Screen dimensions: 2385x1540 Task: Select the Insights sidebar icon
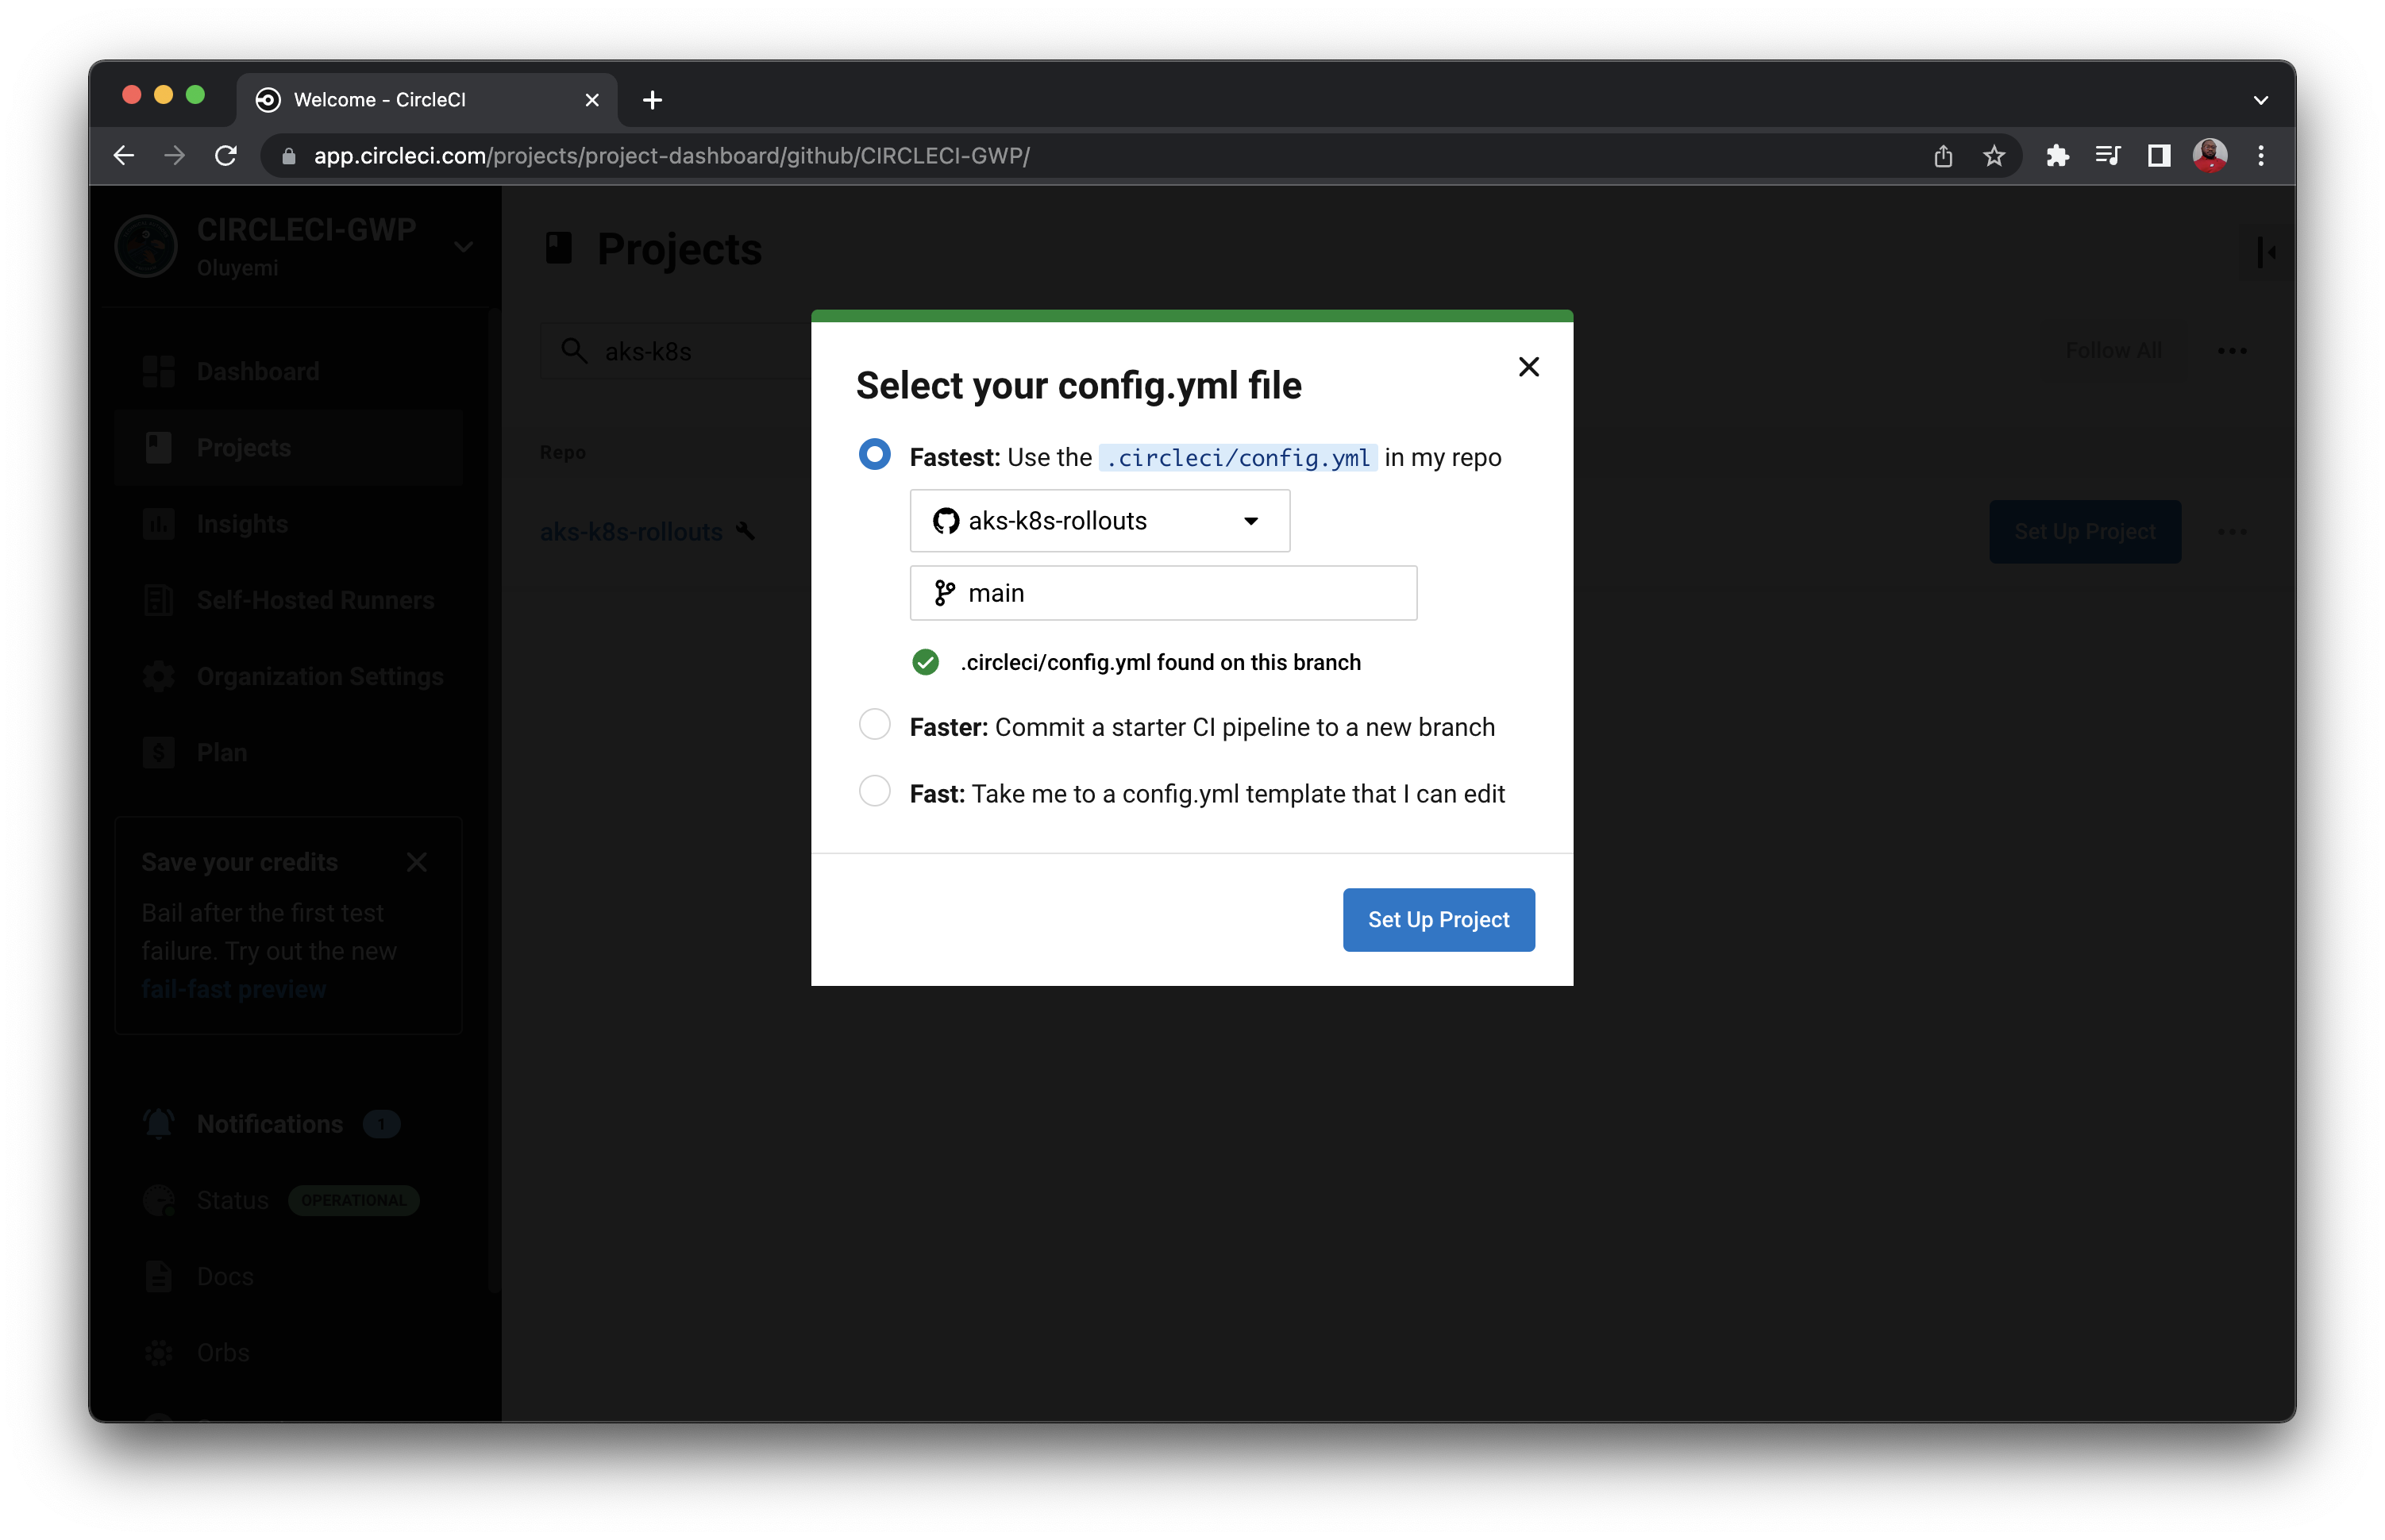160,523
